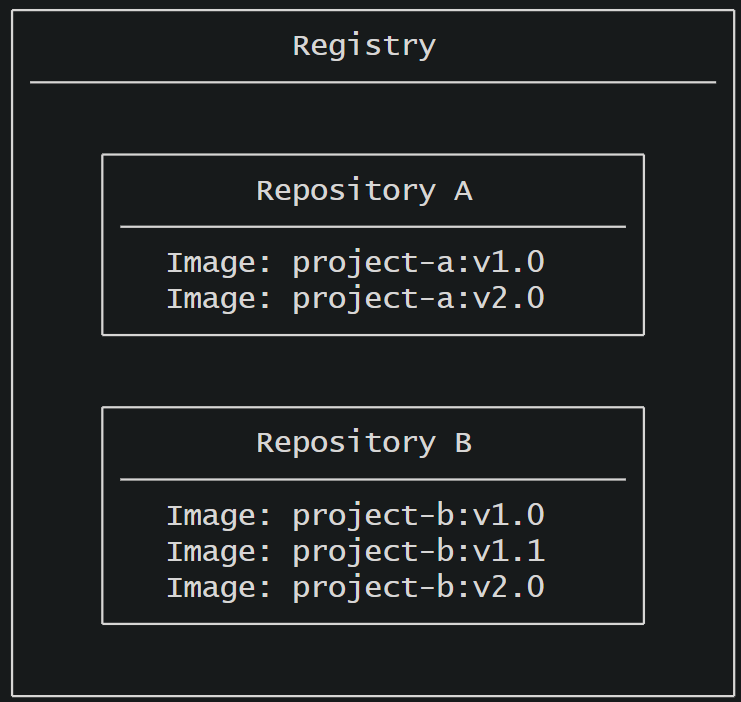
Task: Click the v1.1 tag of project-b
Action: point(509,551)
